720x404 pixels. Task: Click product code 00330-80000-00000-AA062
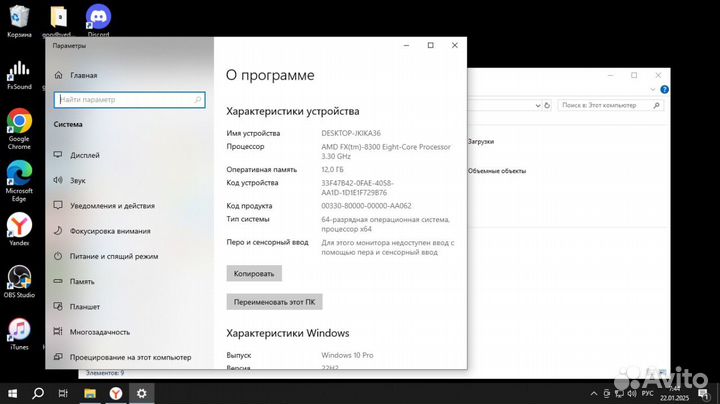tap(366, 206)
